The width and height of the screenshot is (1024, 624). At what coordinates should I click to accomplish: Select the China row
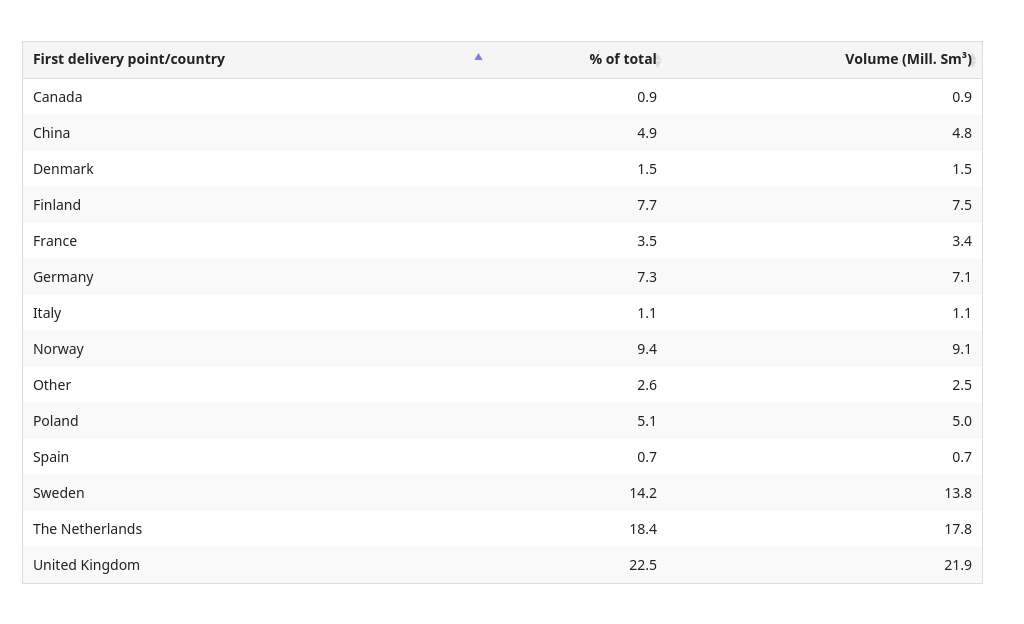click(x=502, y=133)
